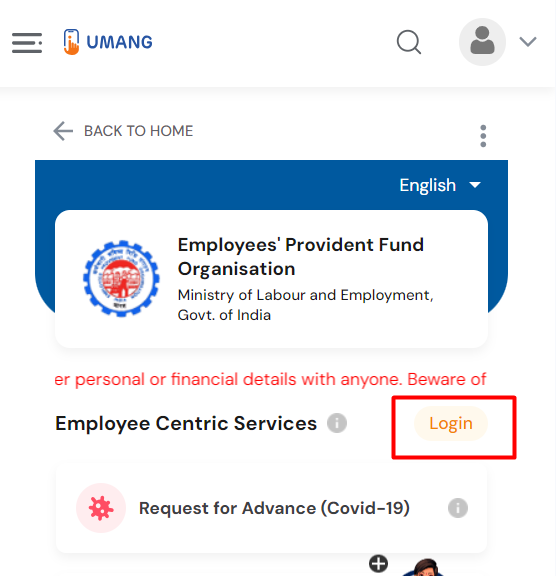Open the English language dropdown
556x576 pixels.
[440, 185]
